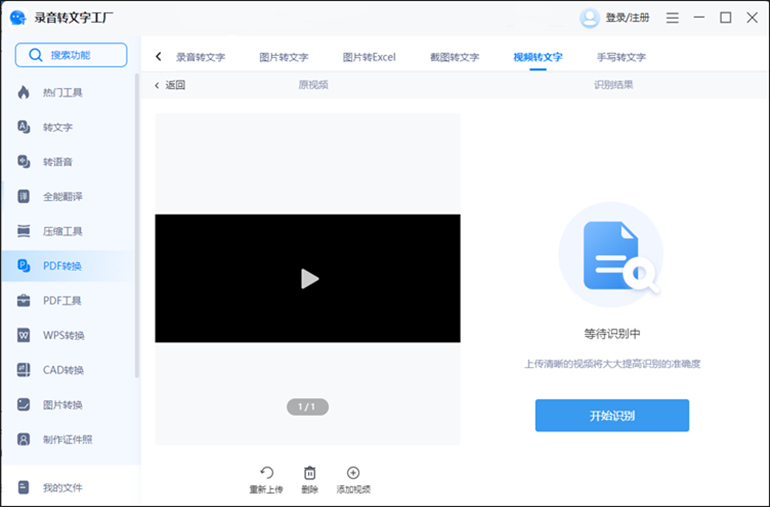Select the 视频转文字 tab
The height and width of the screenshot is (507, 770).
point(538,57)
